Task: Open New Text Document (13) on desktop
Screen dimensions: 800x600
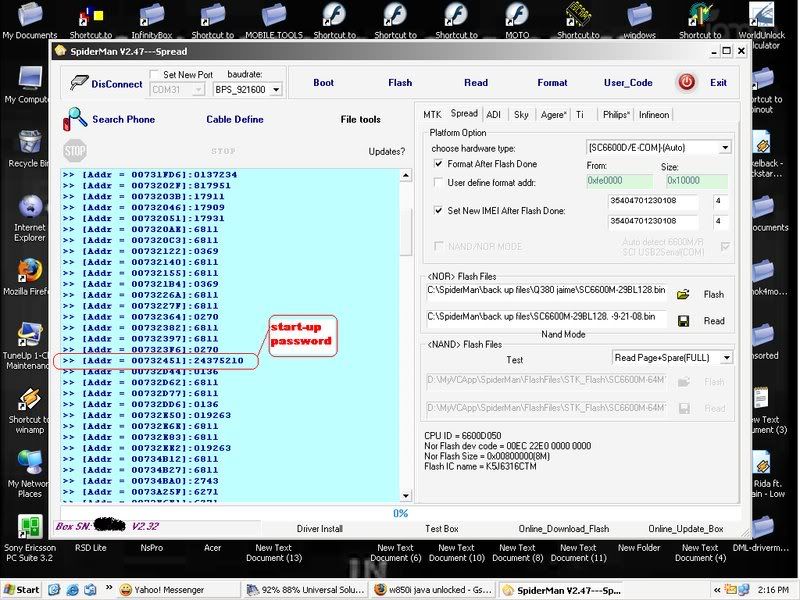Action: [274, 553]
